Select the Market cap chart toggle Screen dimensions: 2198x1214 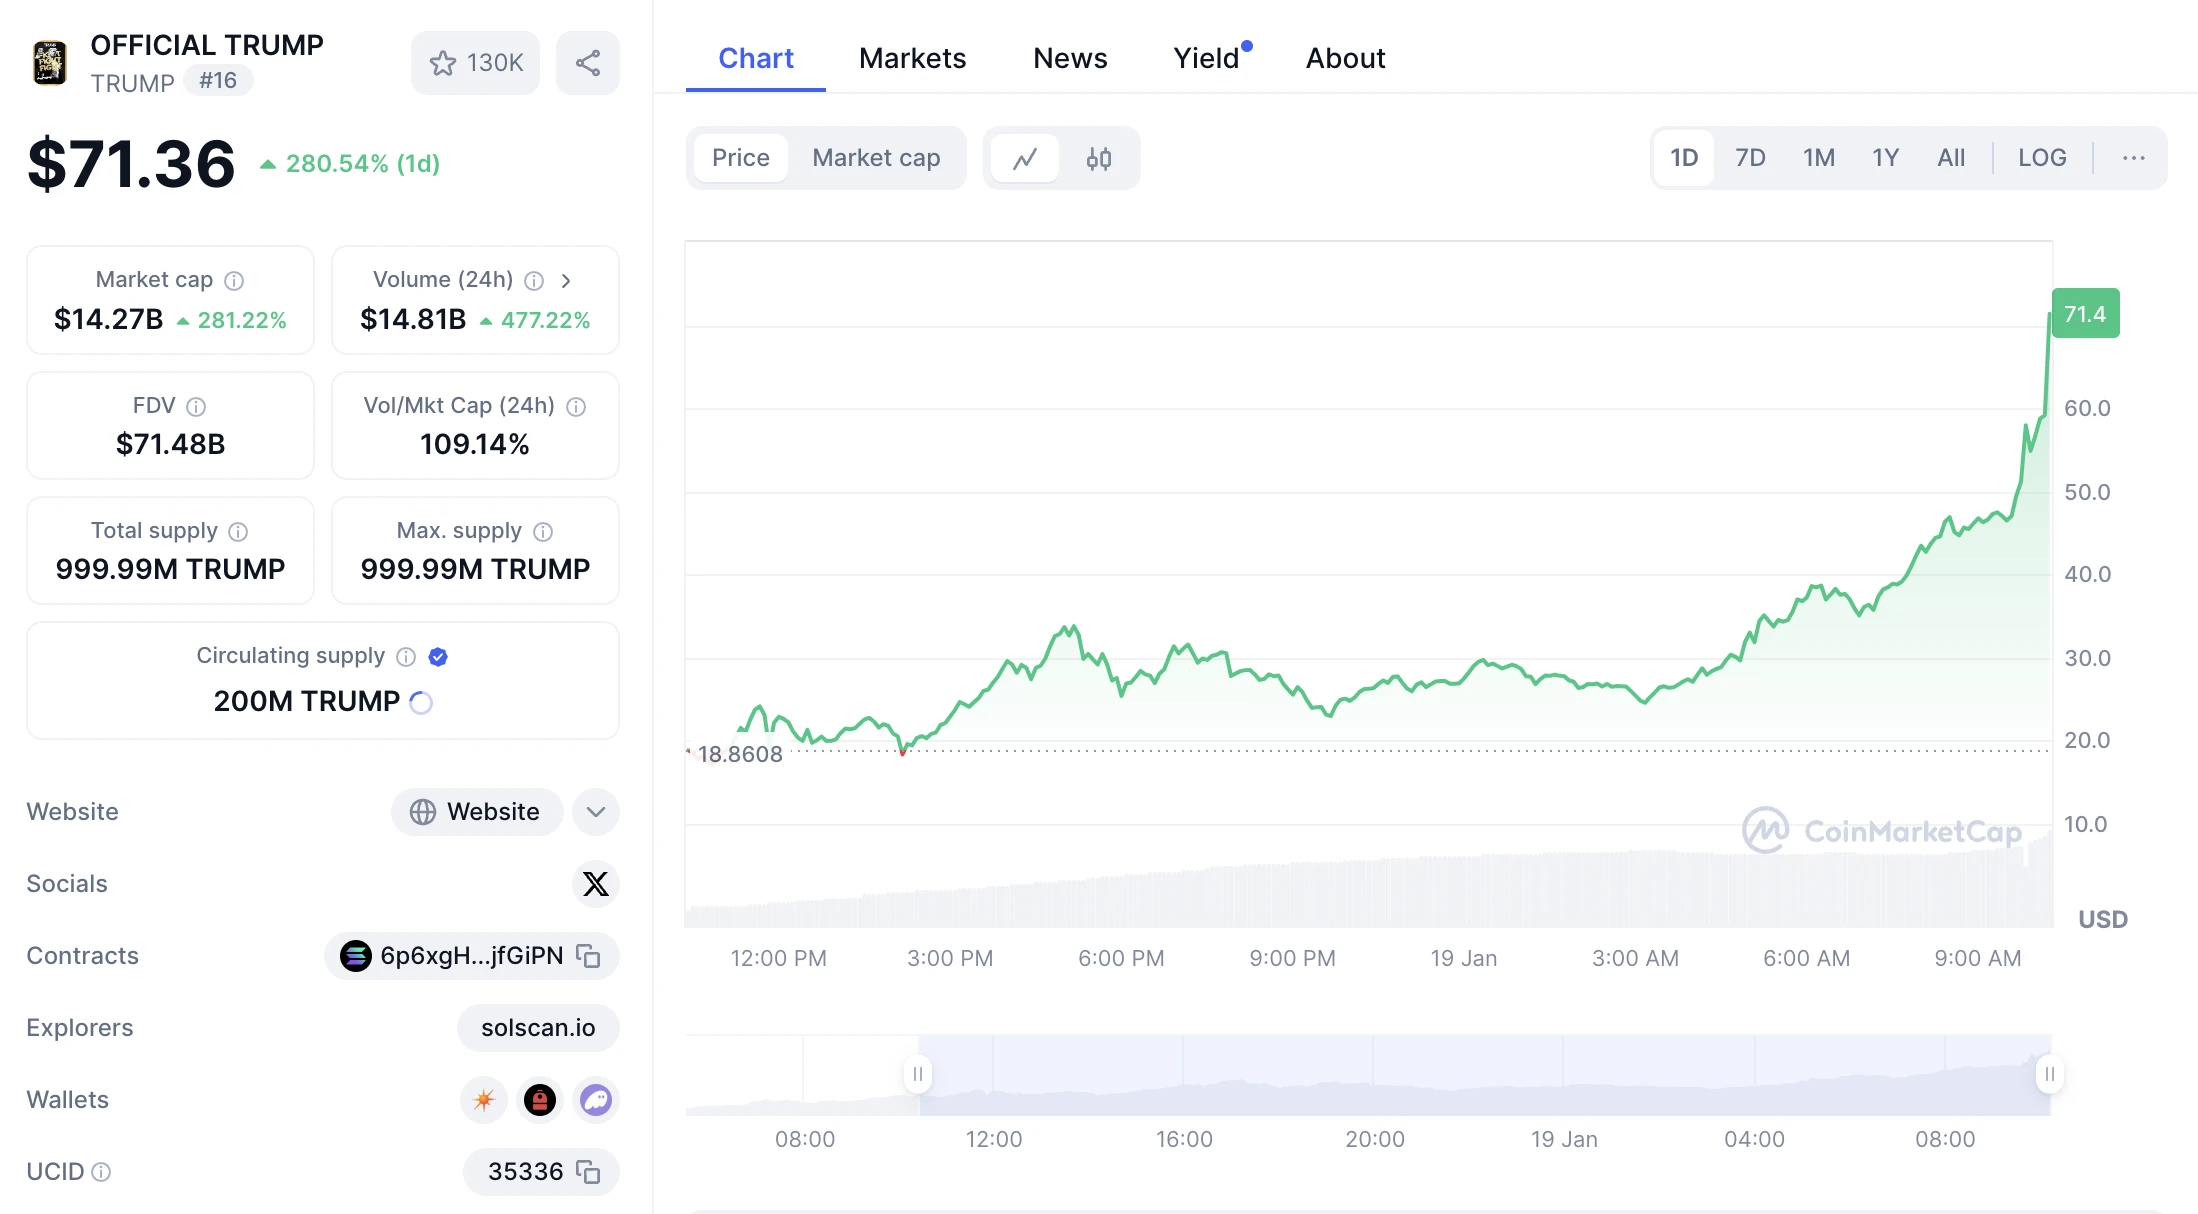[876, 158]
